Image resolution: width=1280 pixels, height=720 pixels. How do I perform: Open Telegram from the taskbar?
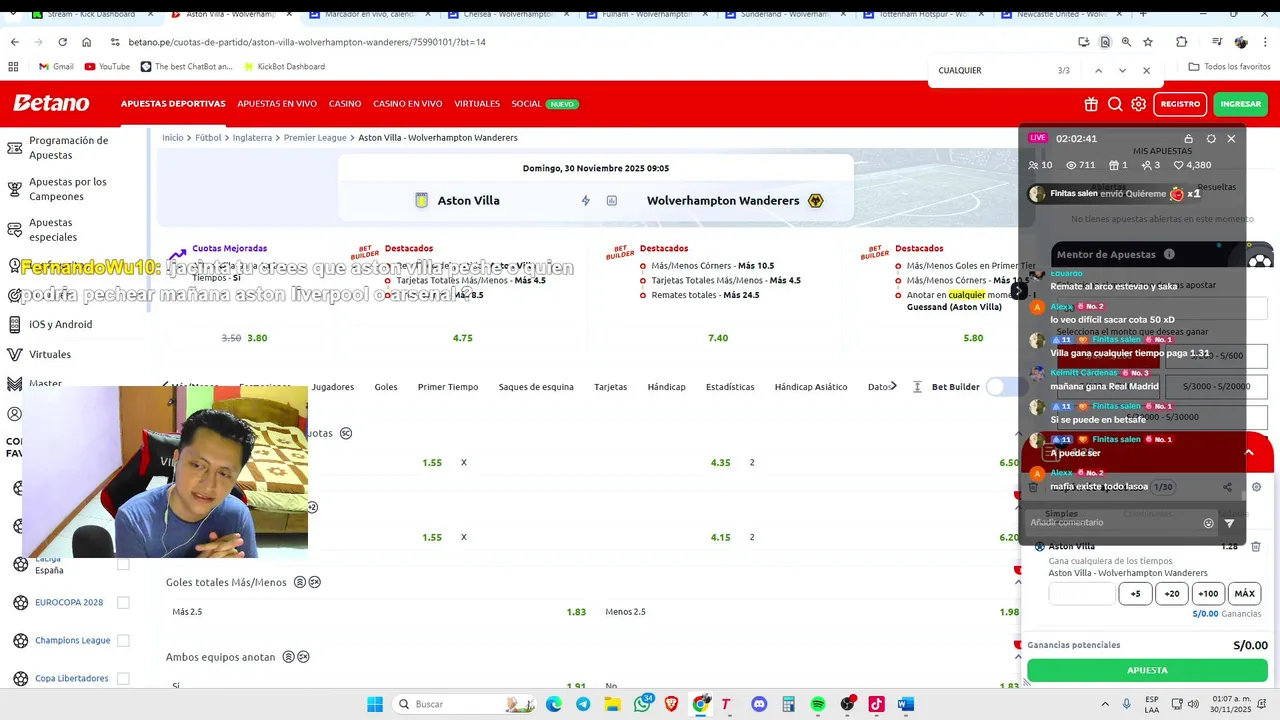[583, 704]
